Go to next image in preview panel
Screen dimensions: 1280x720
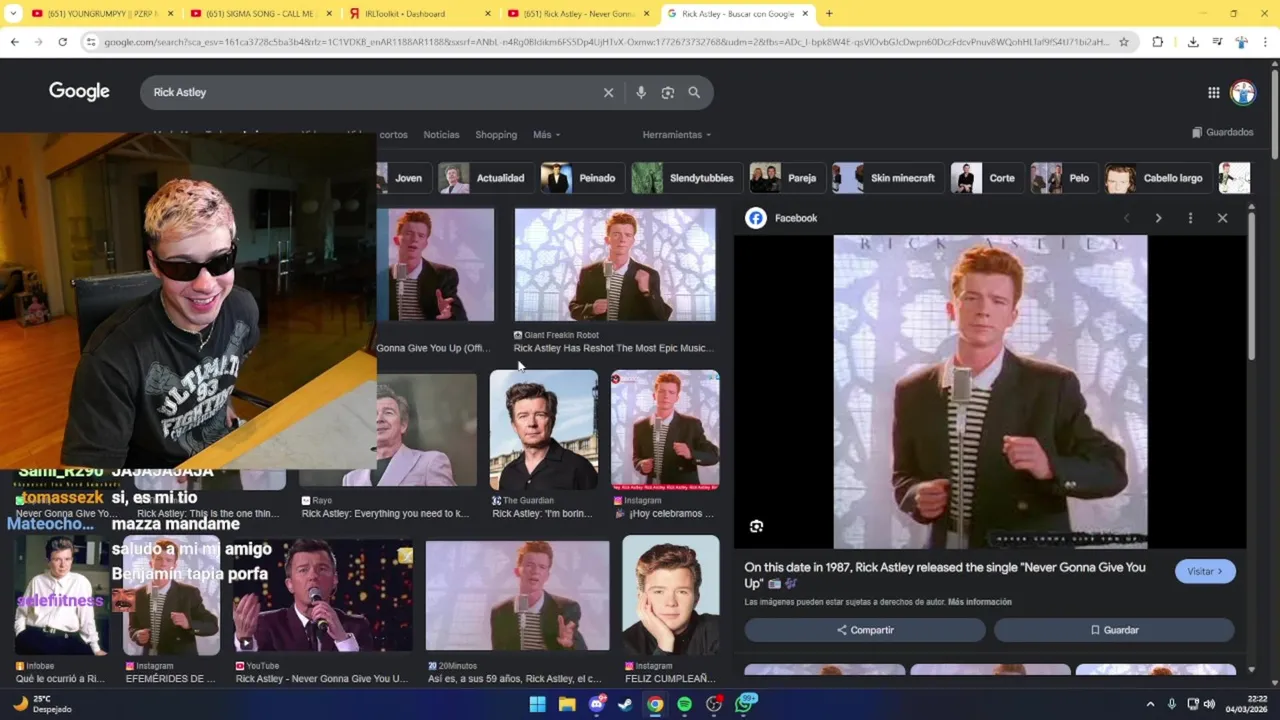click(1158, 218)
